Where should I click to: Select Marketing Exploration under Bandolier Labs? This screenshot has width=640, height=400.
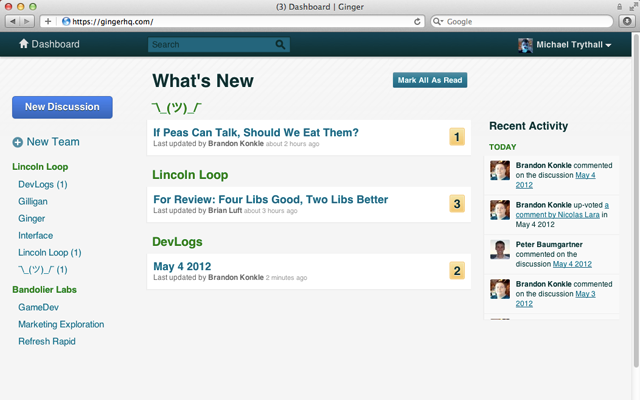point(61,324)
